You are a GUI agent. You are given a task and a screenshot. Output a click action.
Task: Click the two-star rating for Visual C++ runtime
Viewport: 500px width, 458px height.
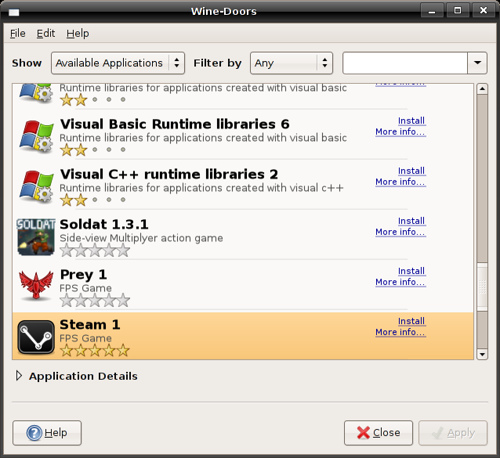tap(93, 200)
